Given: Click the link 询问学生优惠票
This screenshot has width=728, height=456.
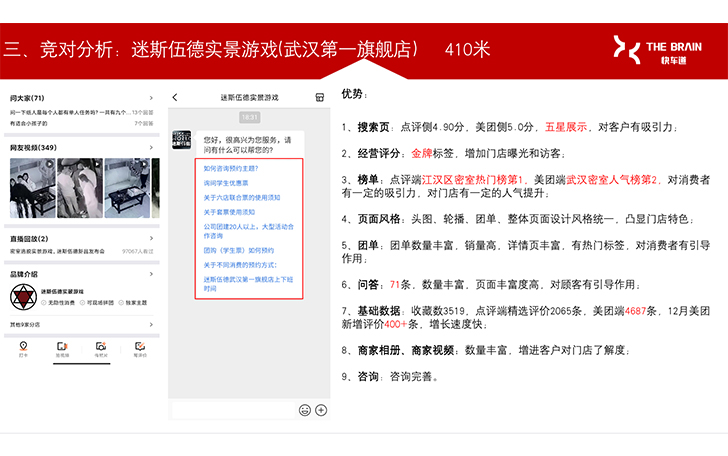Looking at the screenshot, I should (226, 183).
